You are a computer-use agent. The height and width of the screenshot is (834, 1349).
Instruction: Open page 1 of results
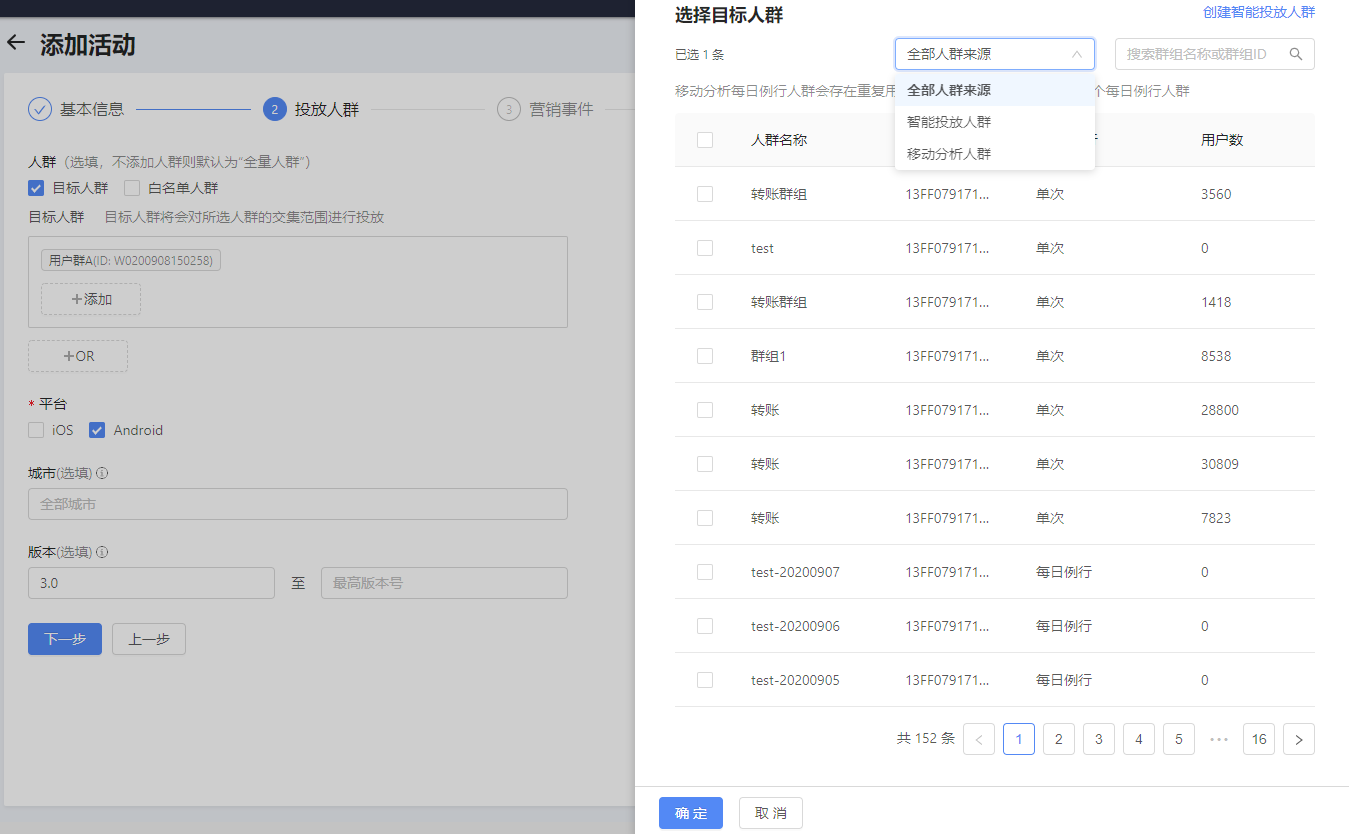pos(1019,739)
